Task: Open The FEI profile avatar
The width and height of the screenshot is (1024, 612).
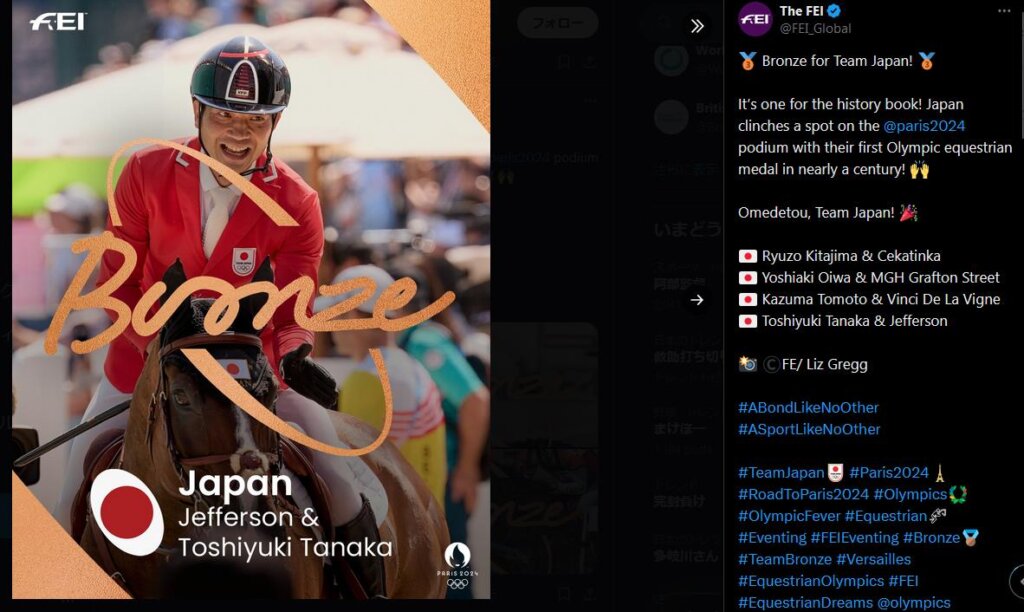Action: 755,19
